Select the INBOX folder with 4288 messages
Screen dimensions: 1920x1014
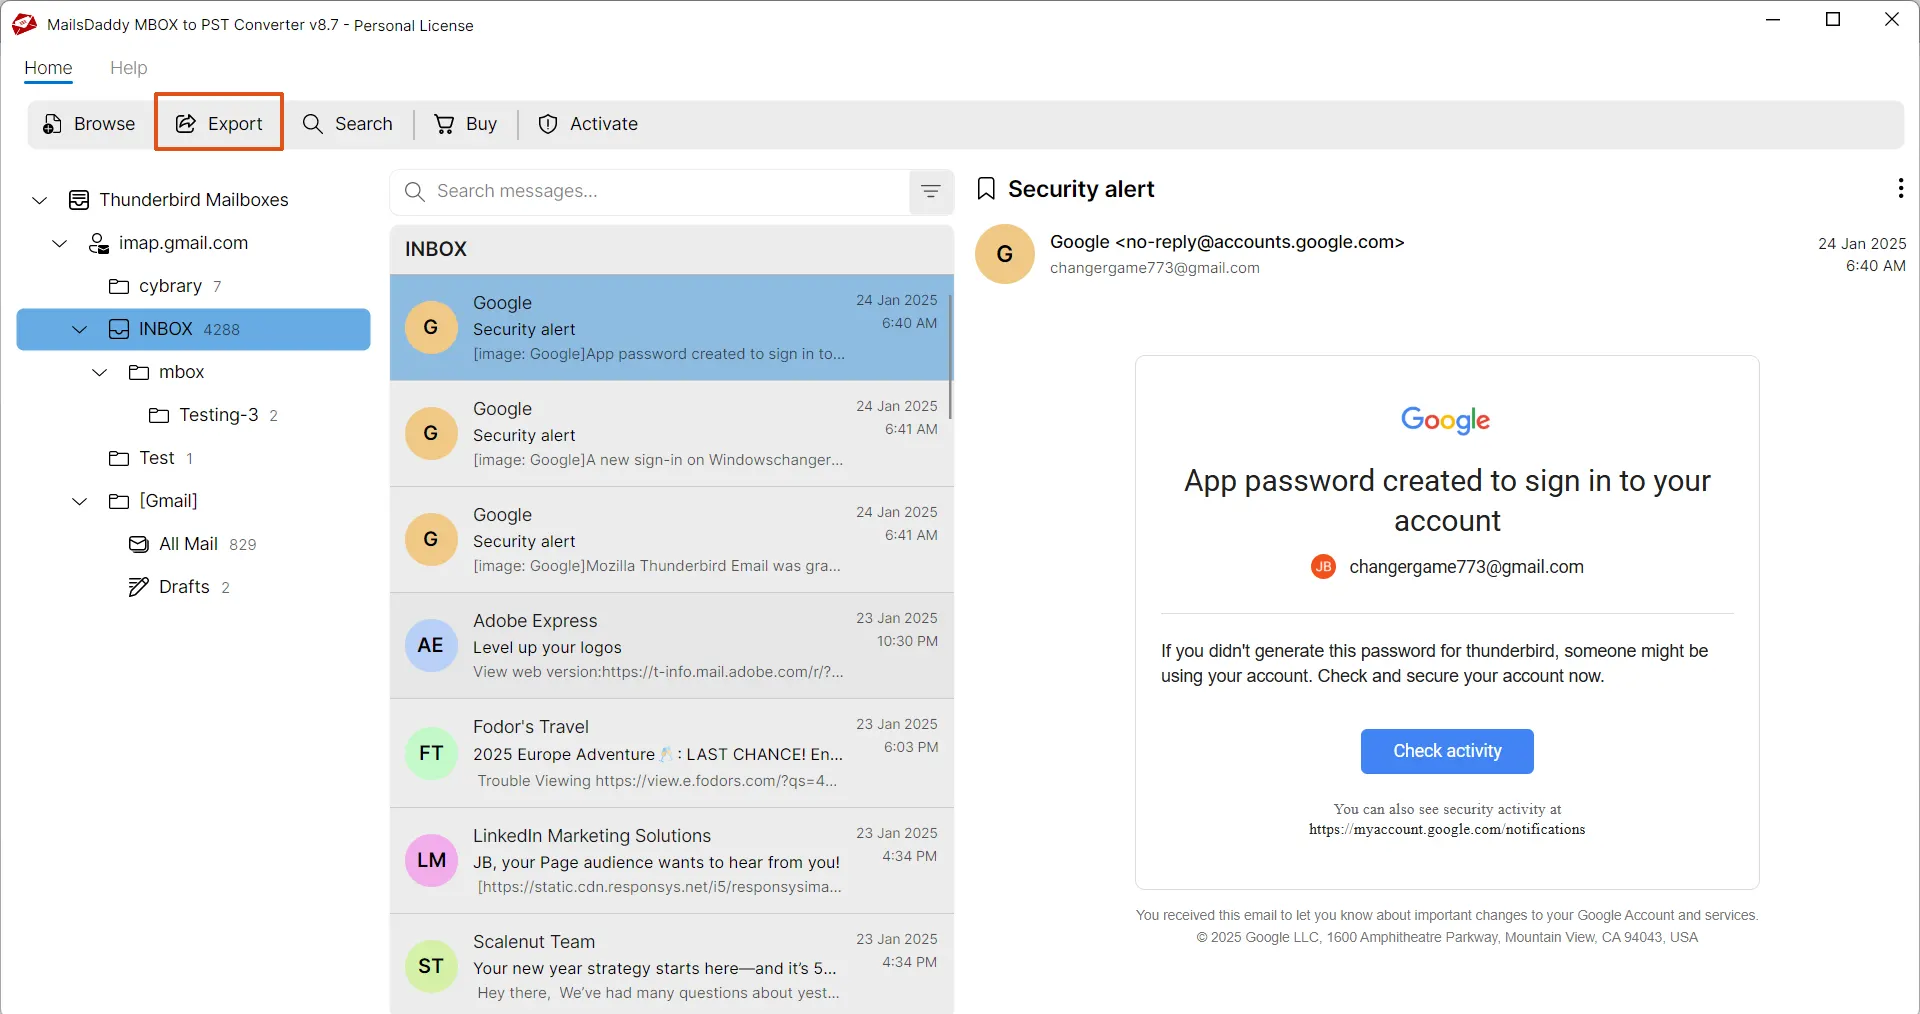(x=194, y=329)
